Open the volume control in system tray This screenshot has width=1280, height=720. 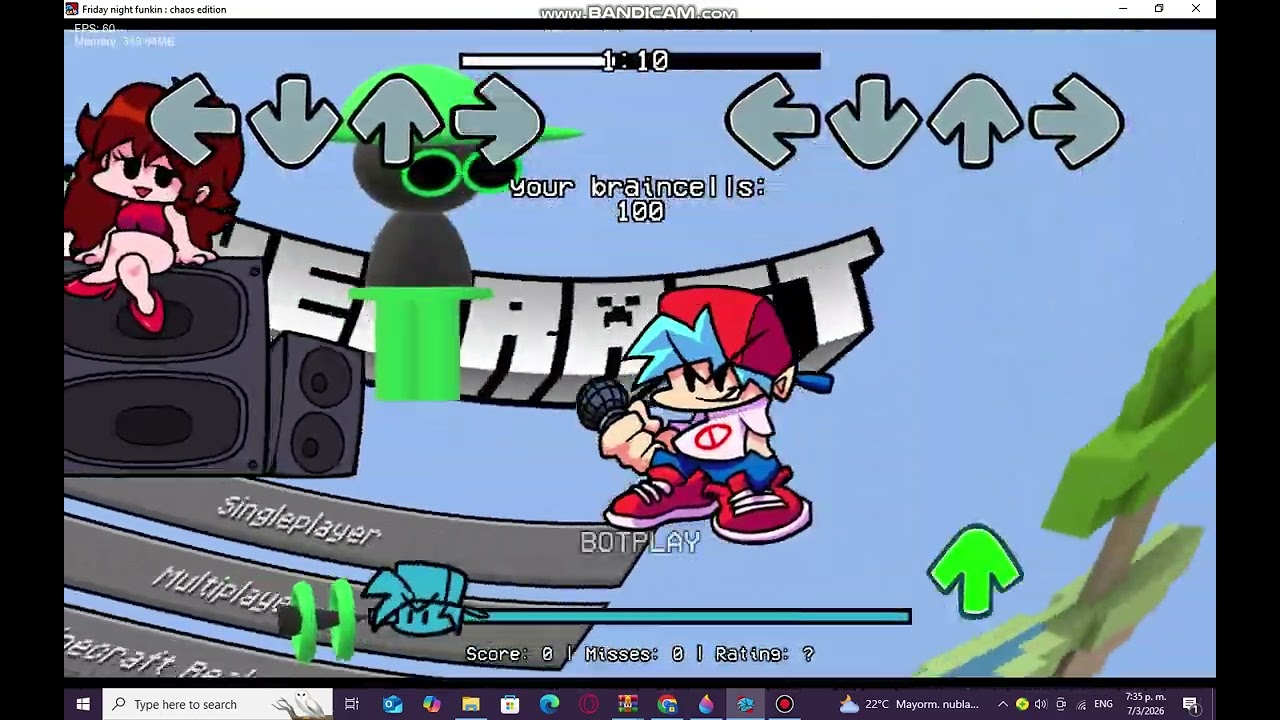1041,704
